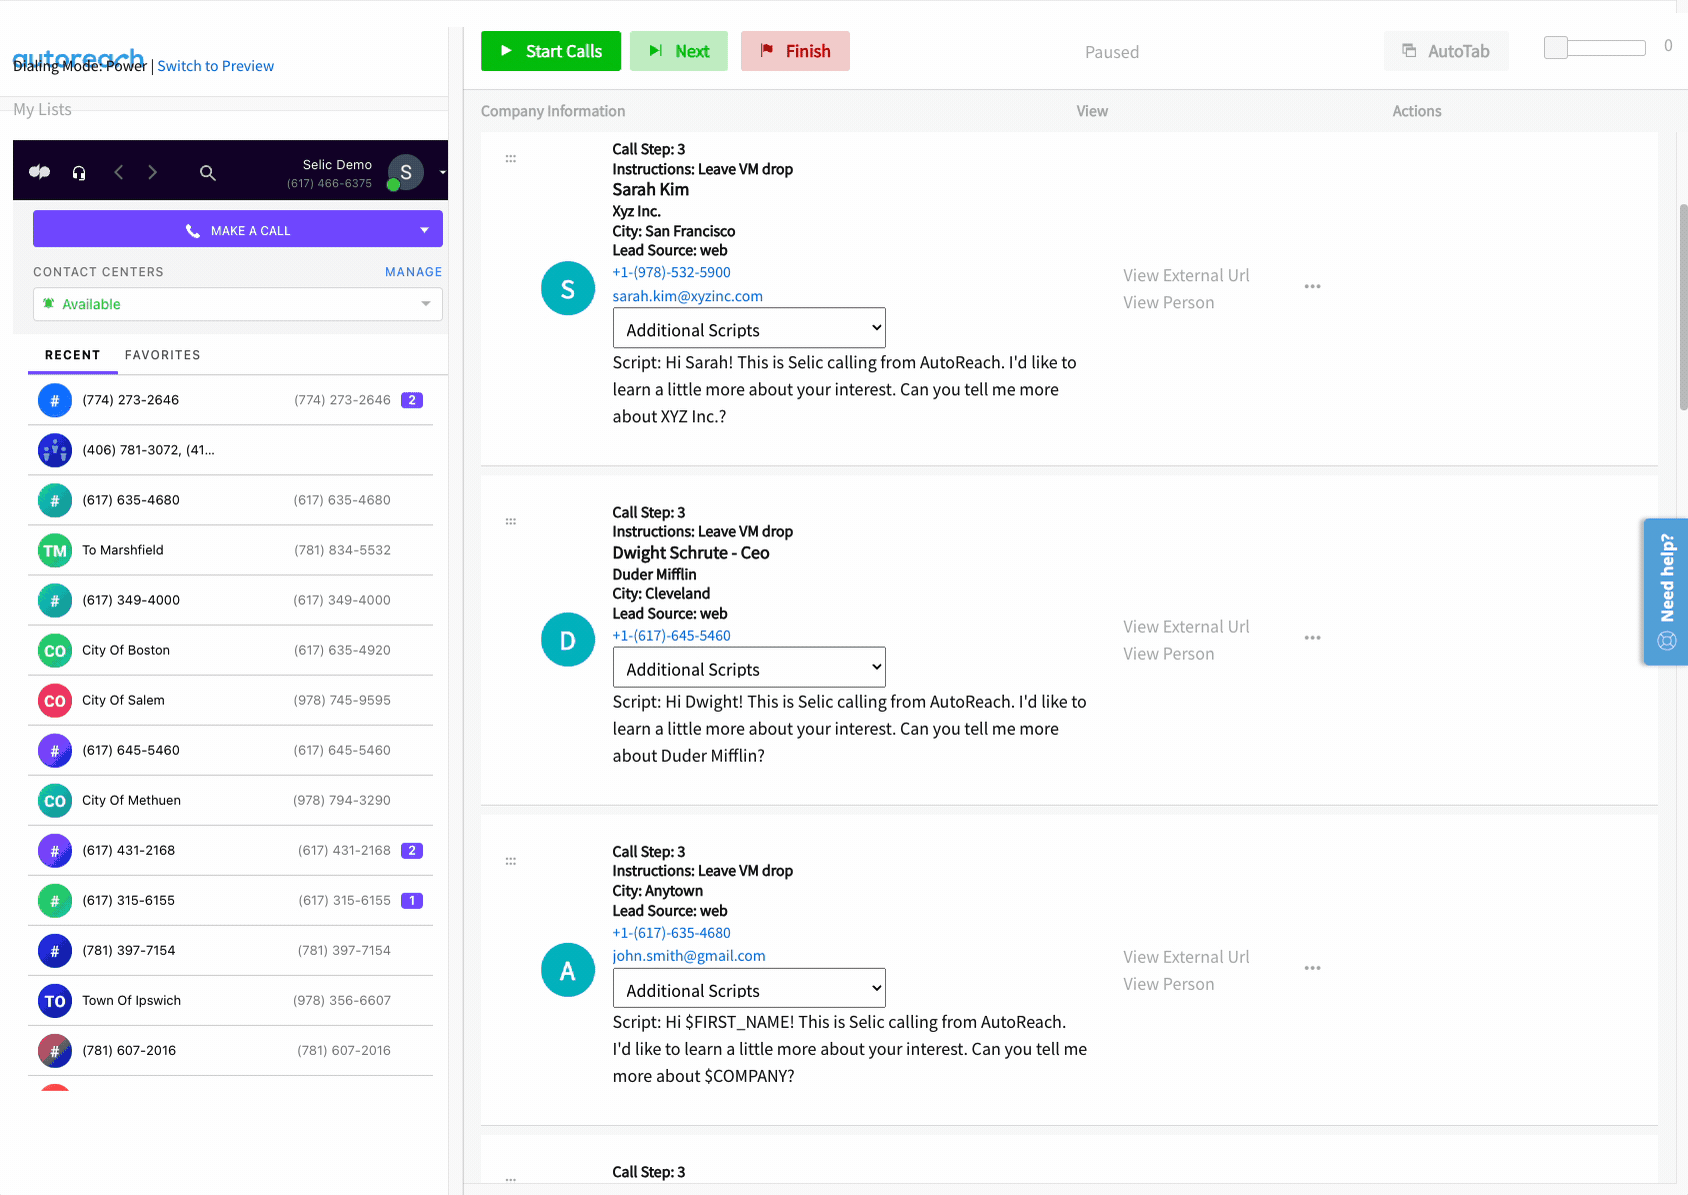Screen dimensions: 1688x1195
Task: Open the three-dot actions menu for Dwight Schrute
Action: (x=1312, y=638)
